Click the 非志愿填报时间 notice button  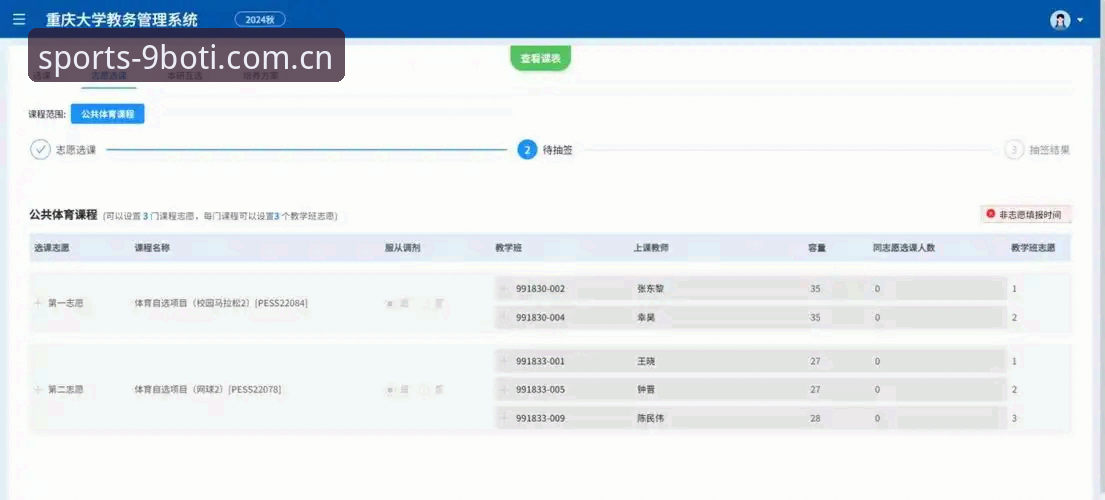1026,213
